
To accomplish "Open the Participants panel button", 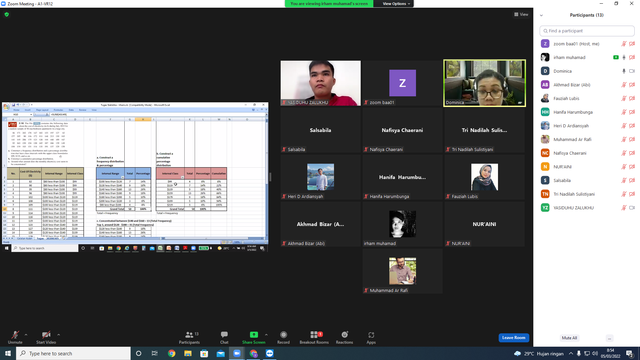I will (189, 337).
